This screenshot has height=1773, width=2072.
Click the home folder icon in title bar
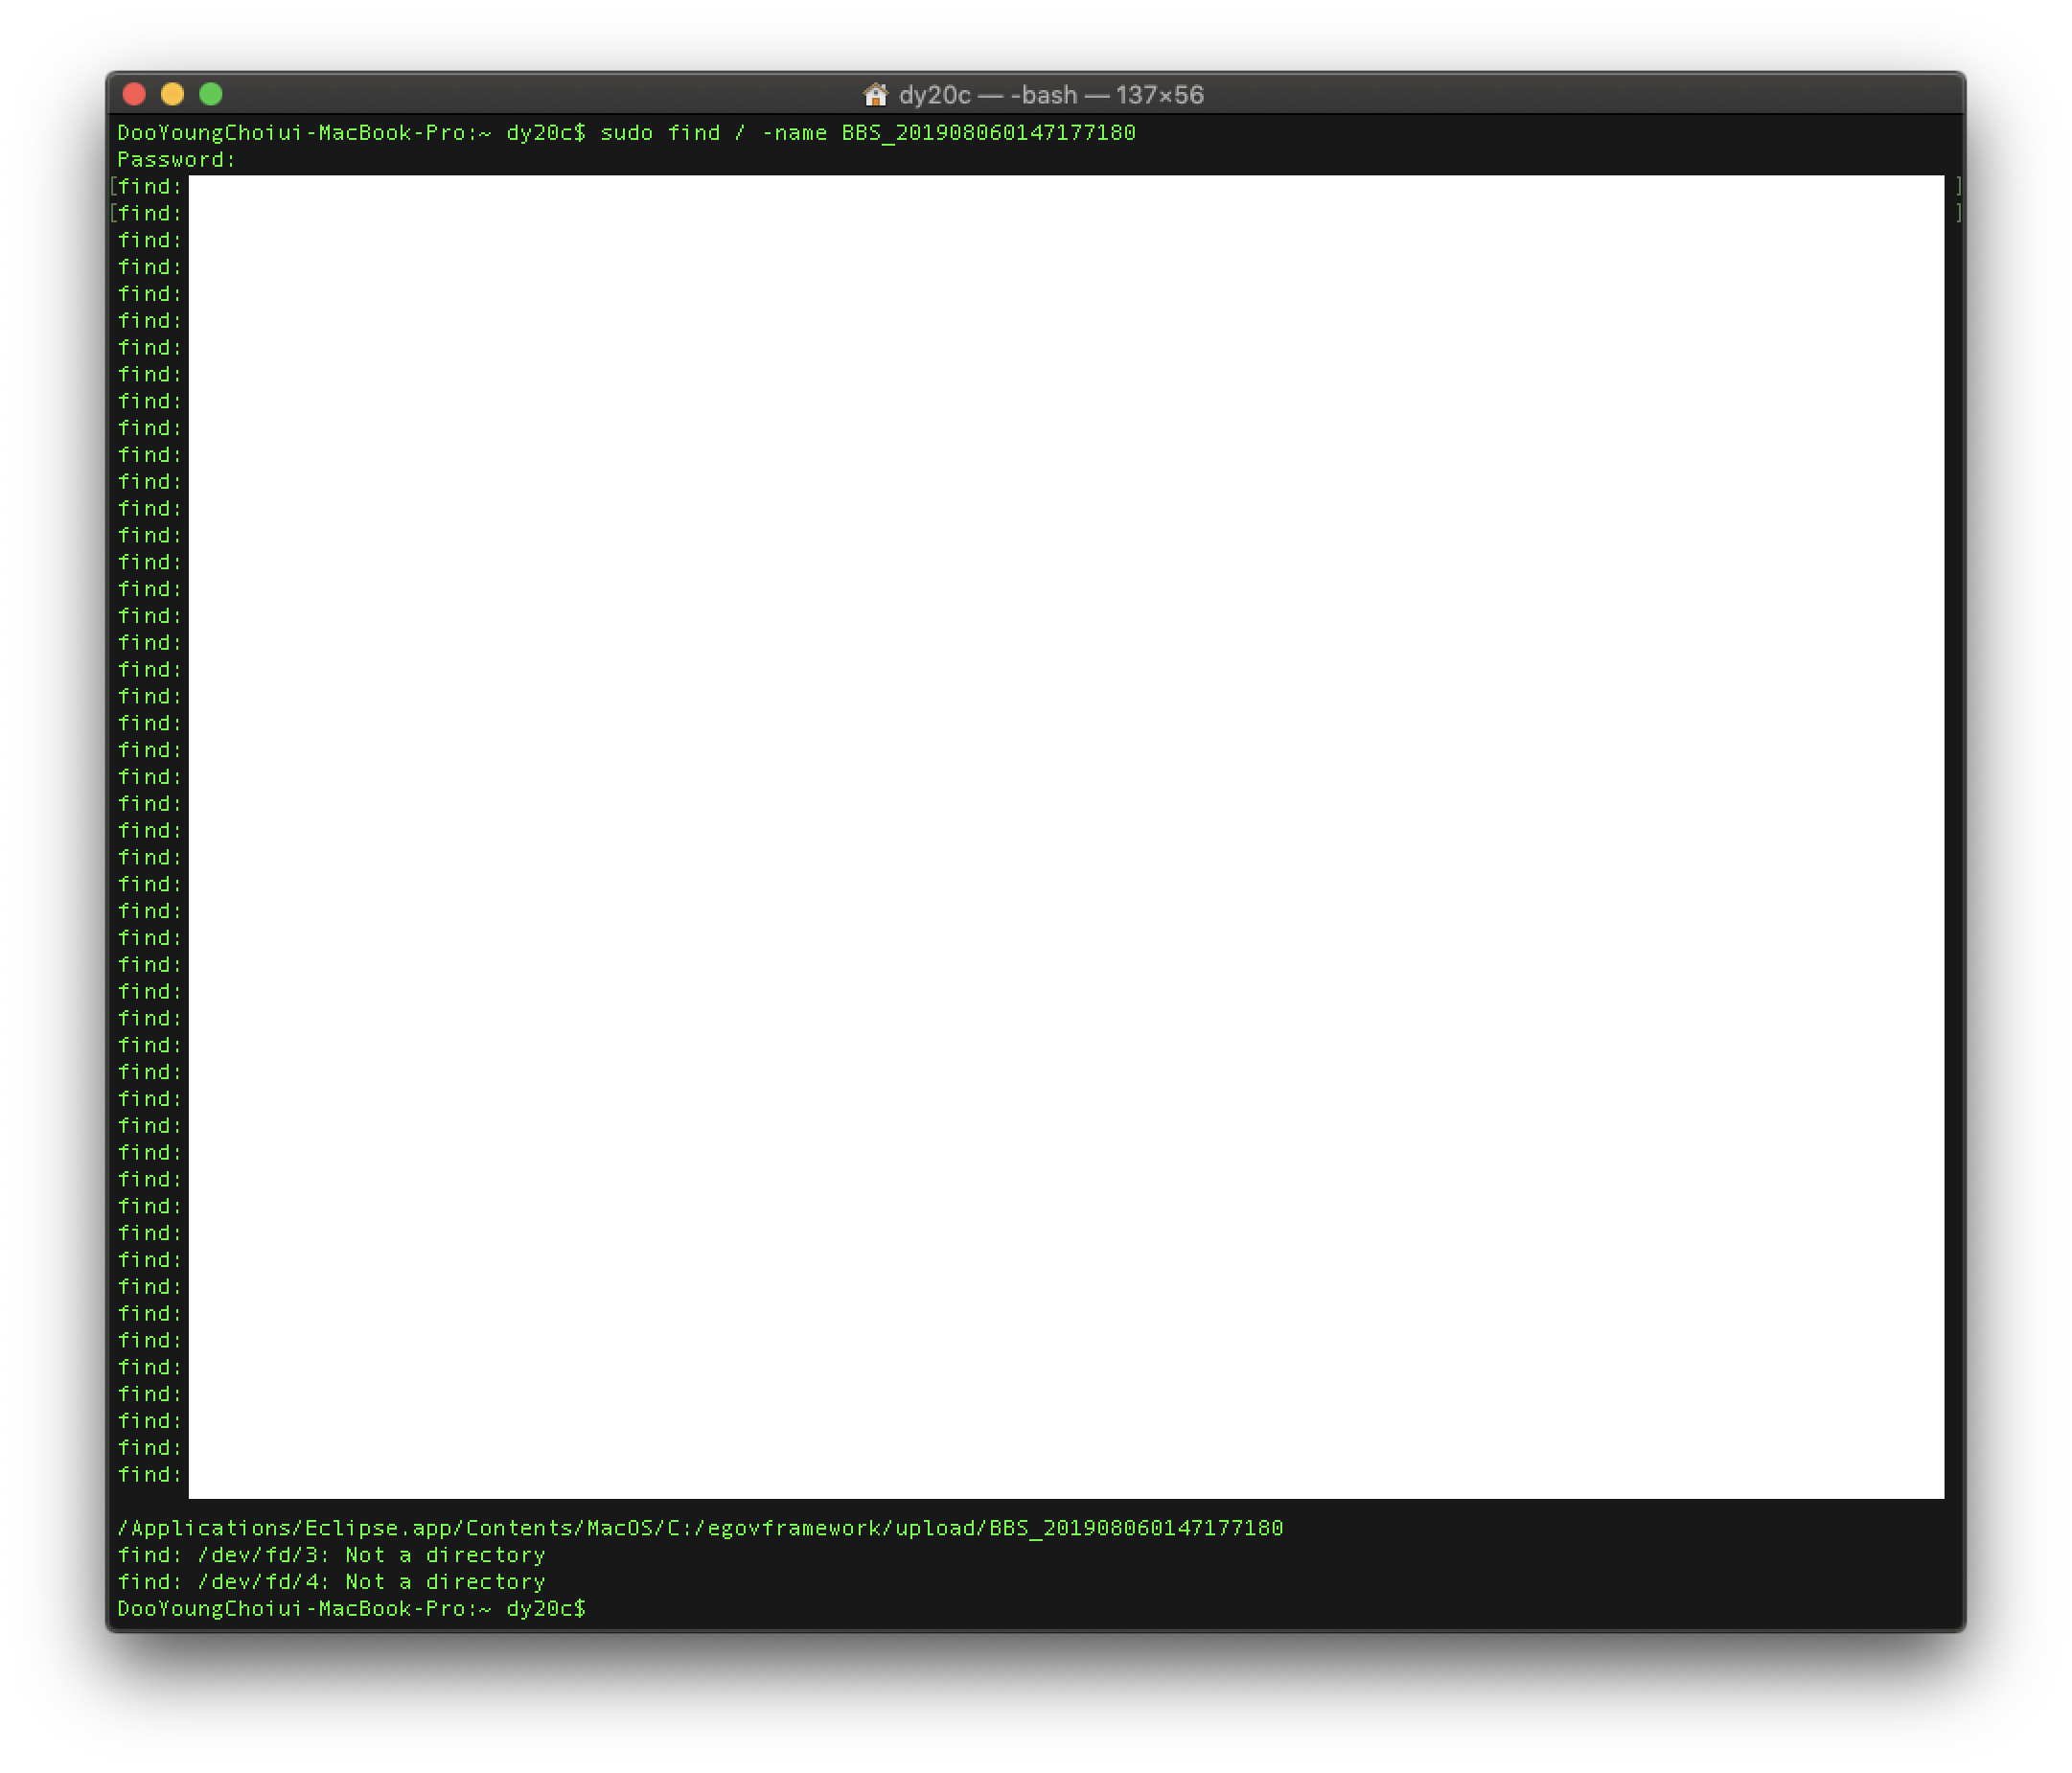coord(875,95)
